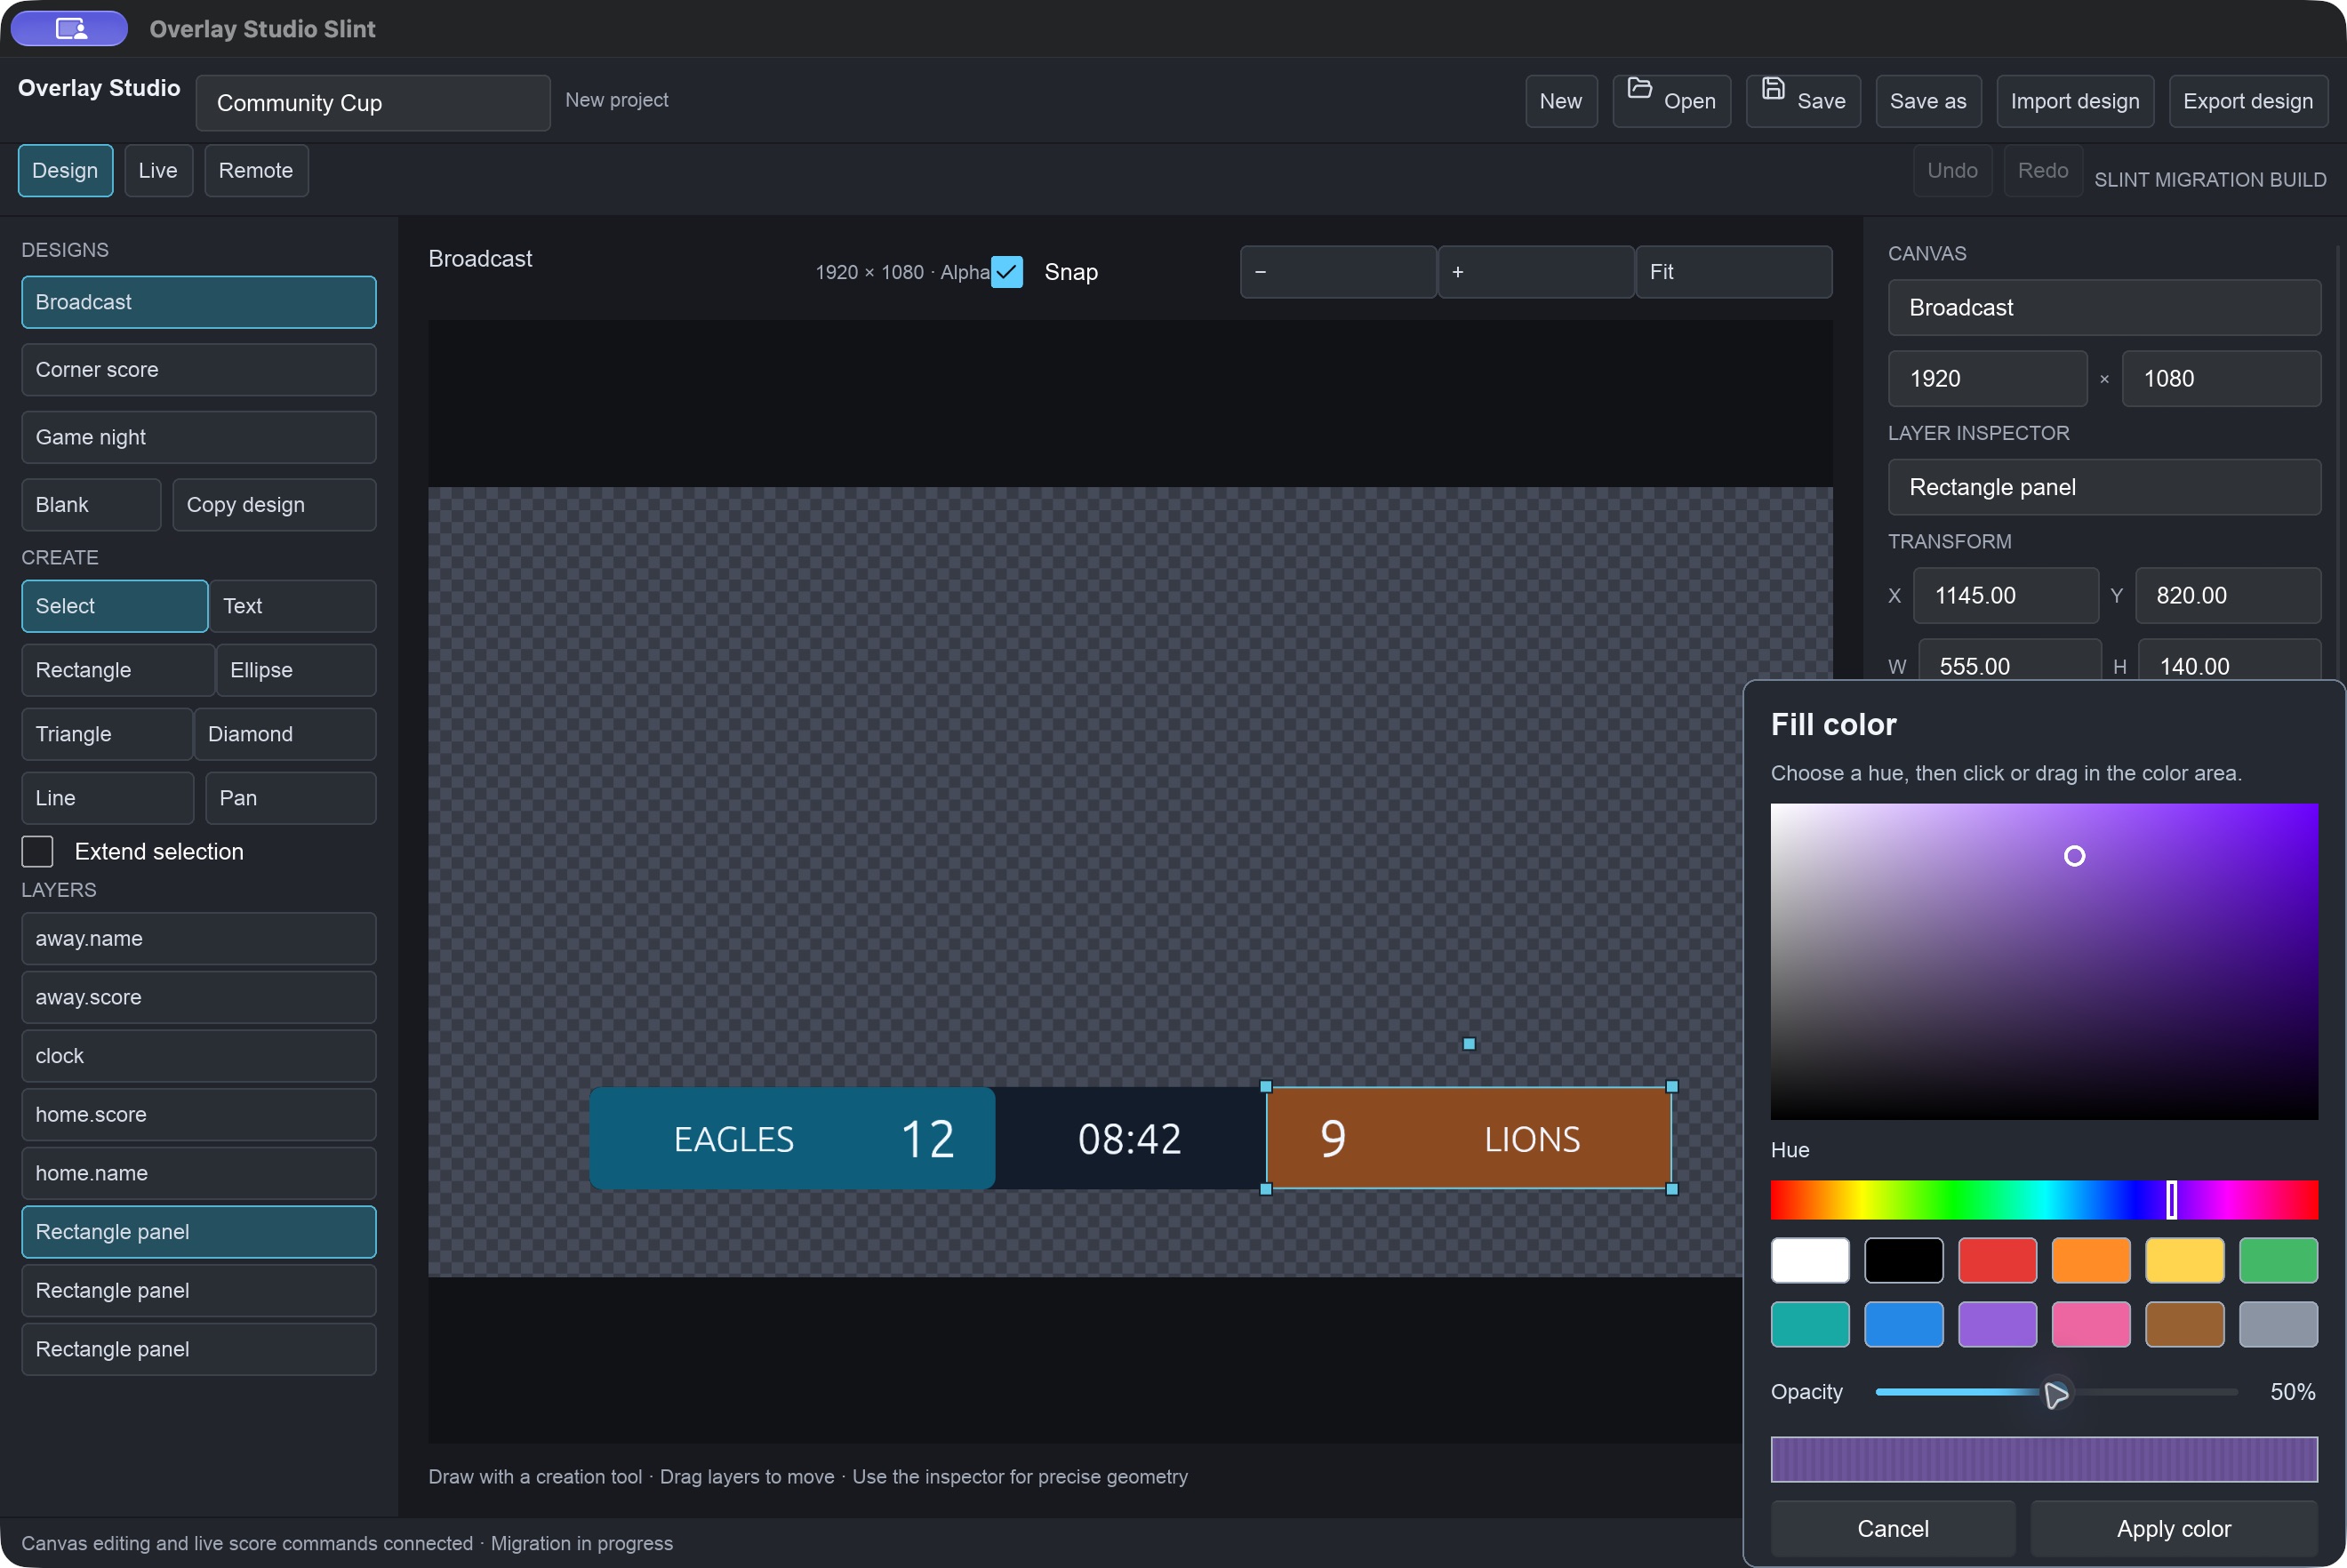Activate the Pan tool

pyautogui.click(x=291, y=798)
